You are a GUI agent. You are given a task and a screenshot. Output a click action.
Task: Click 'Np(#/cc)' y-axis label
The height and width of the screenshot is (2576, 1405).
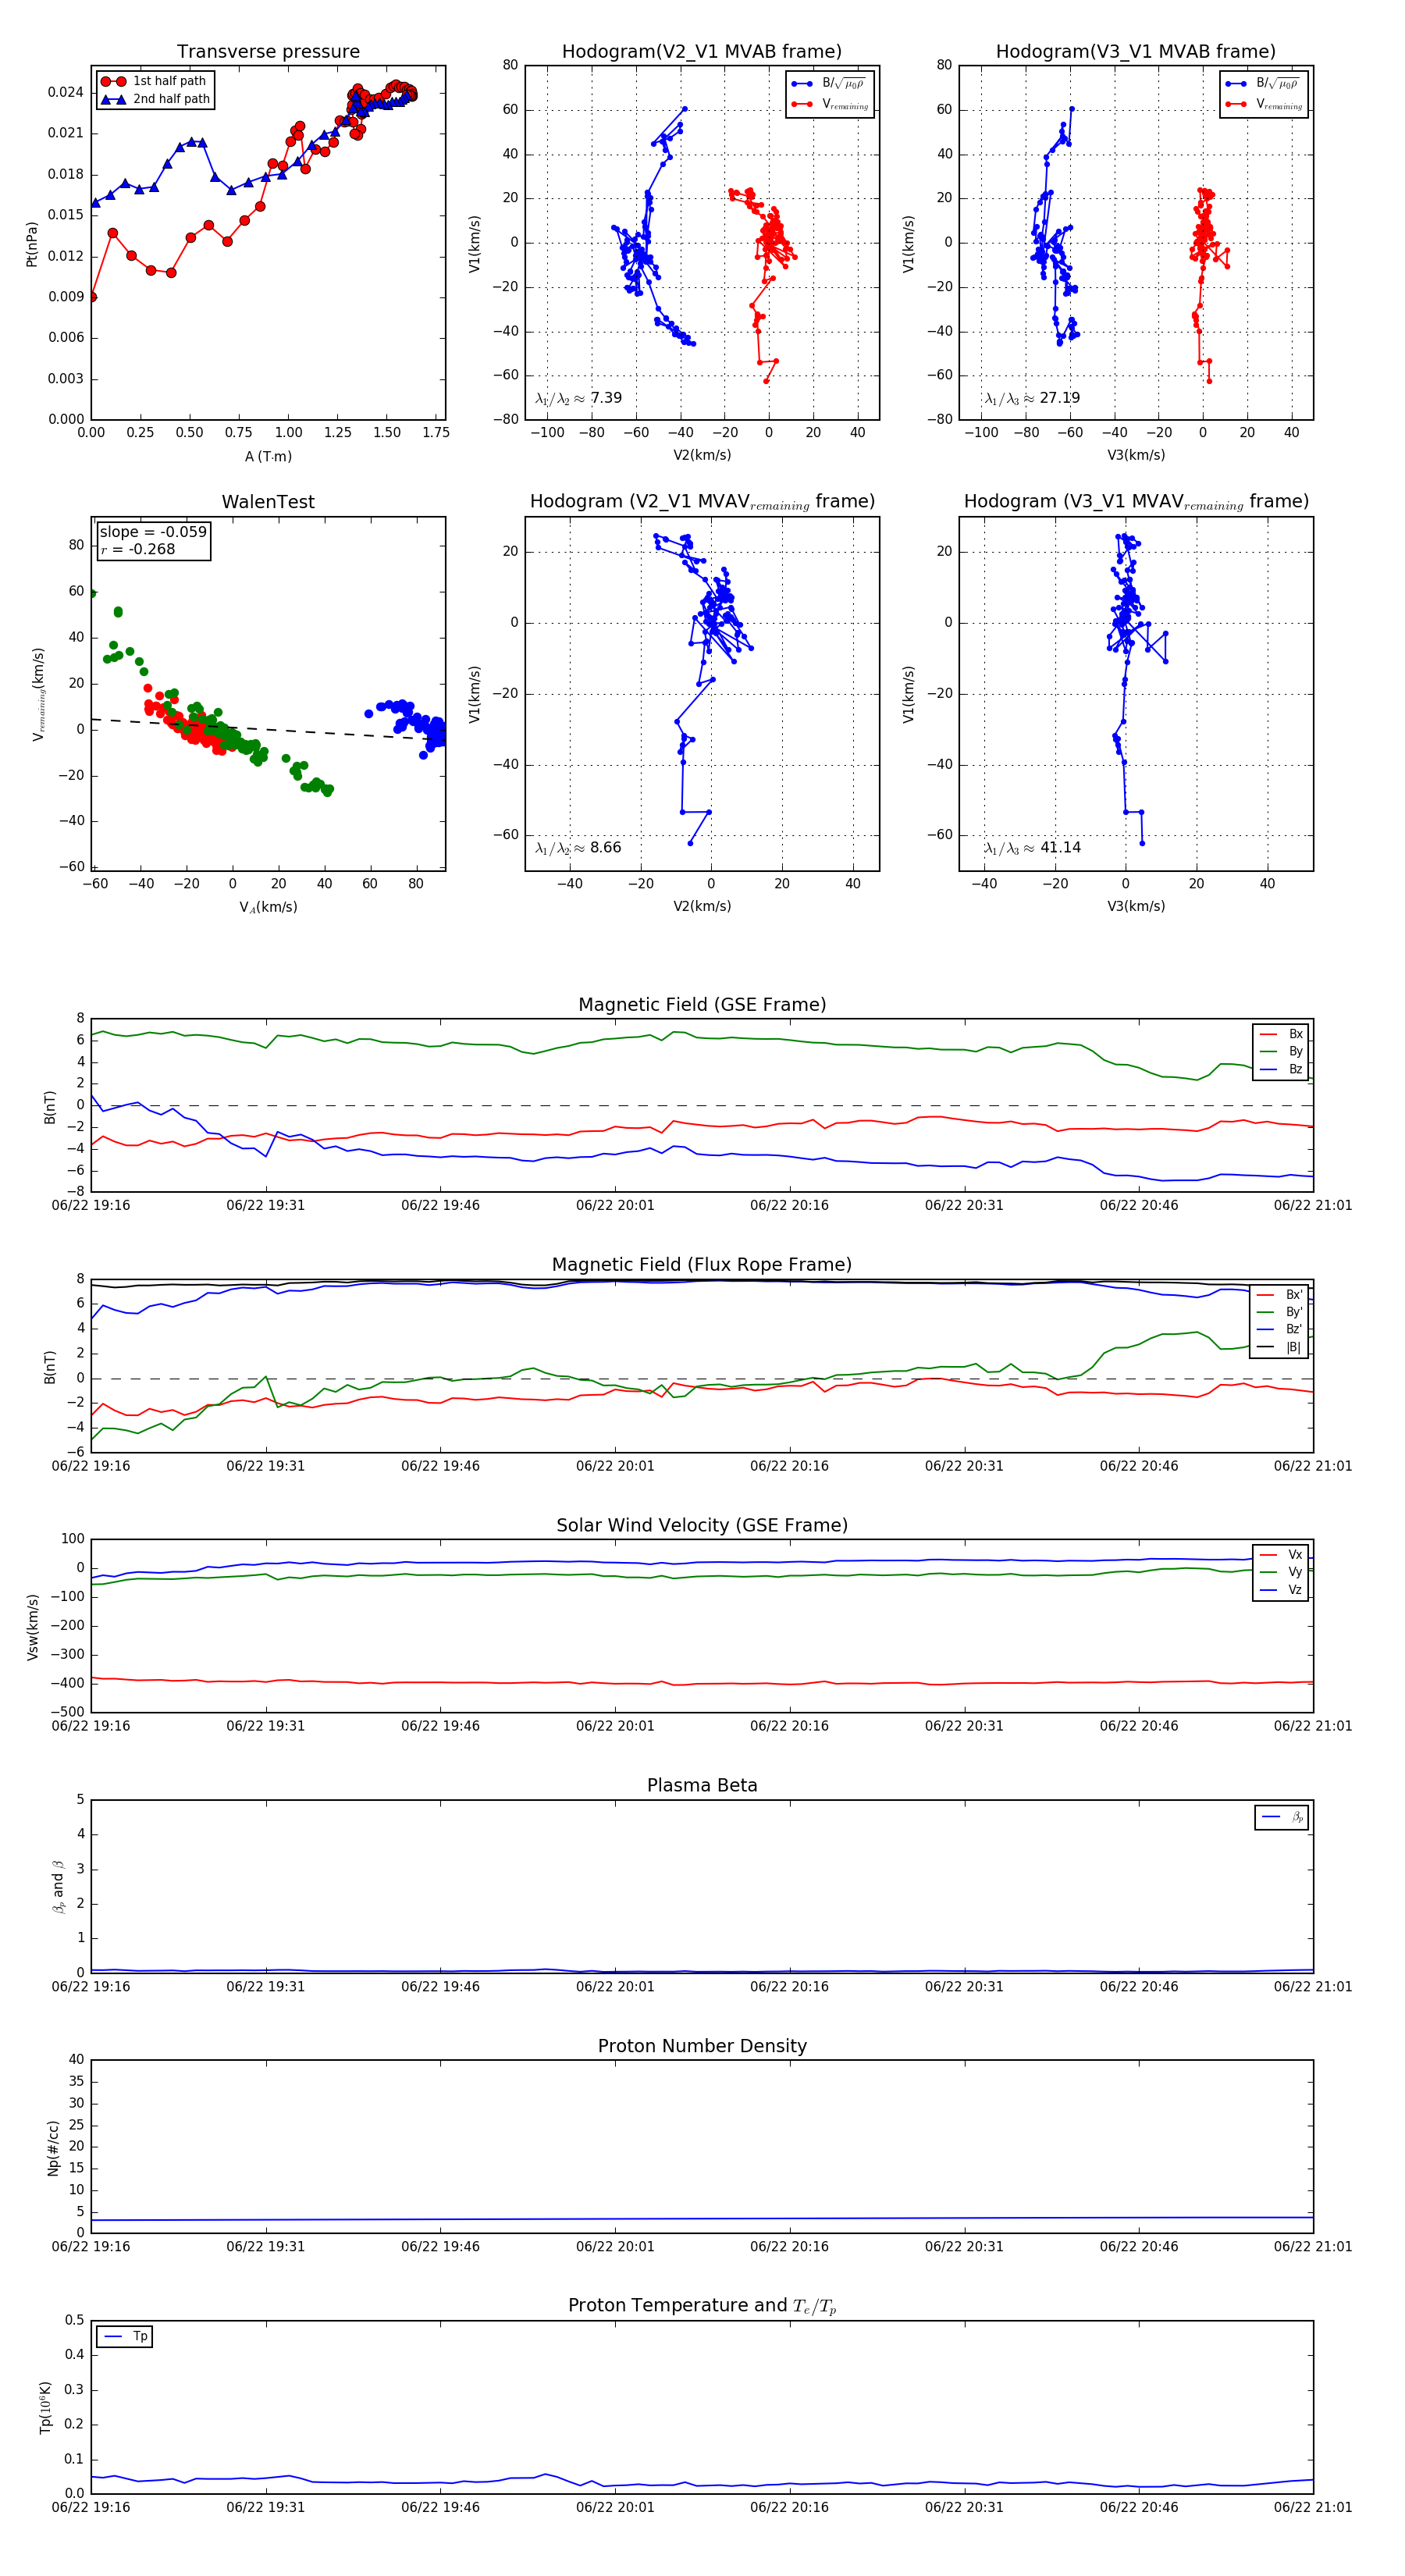click(53, 2148)
